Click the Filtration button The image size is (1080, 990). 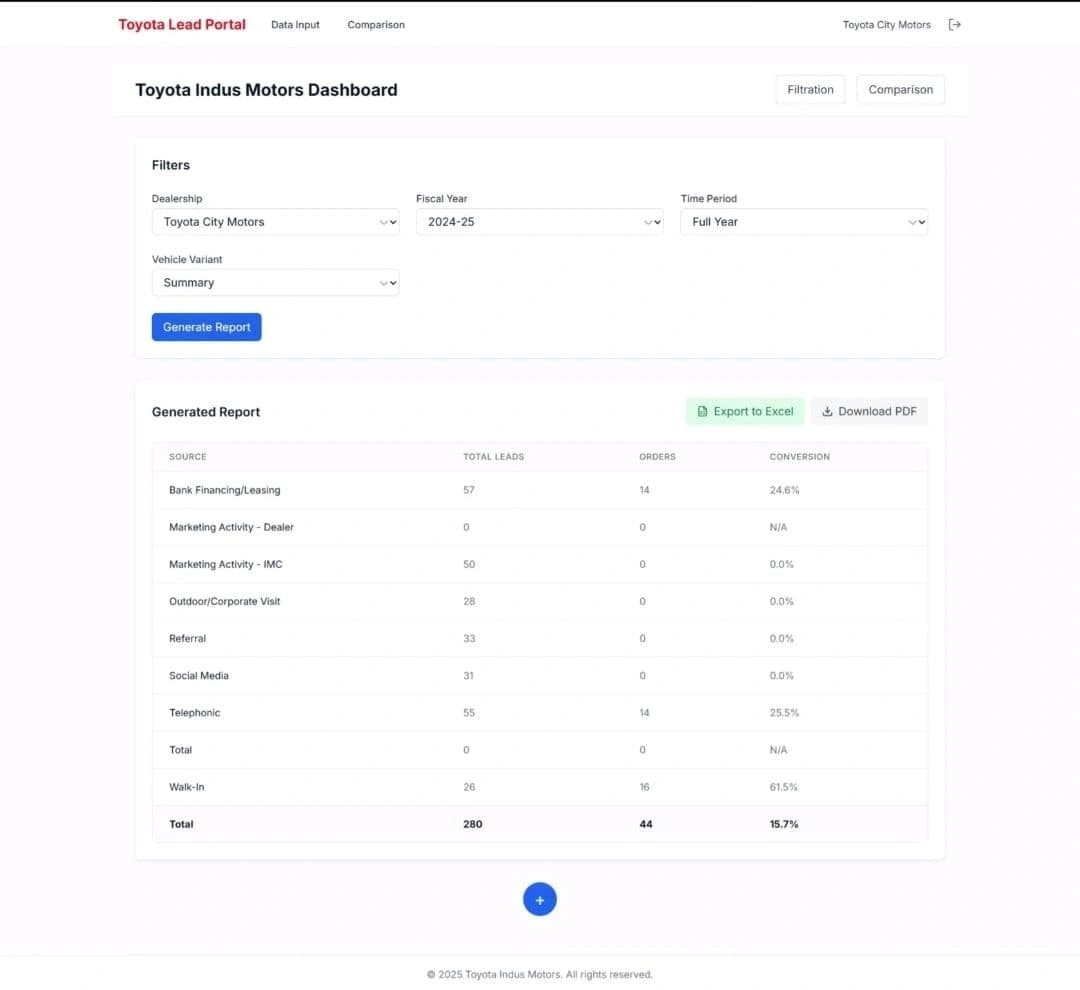(x=810, y=89)
